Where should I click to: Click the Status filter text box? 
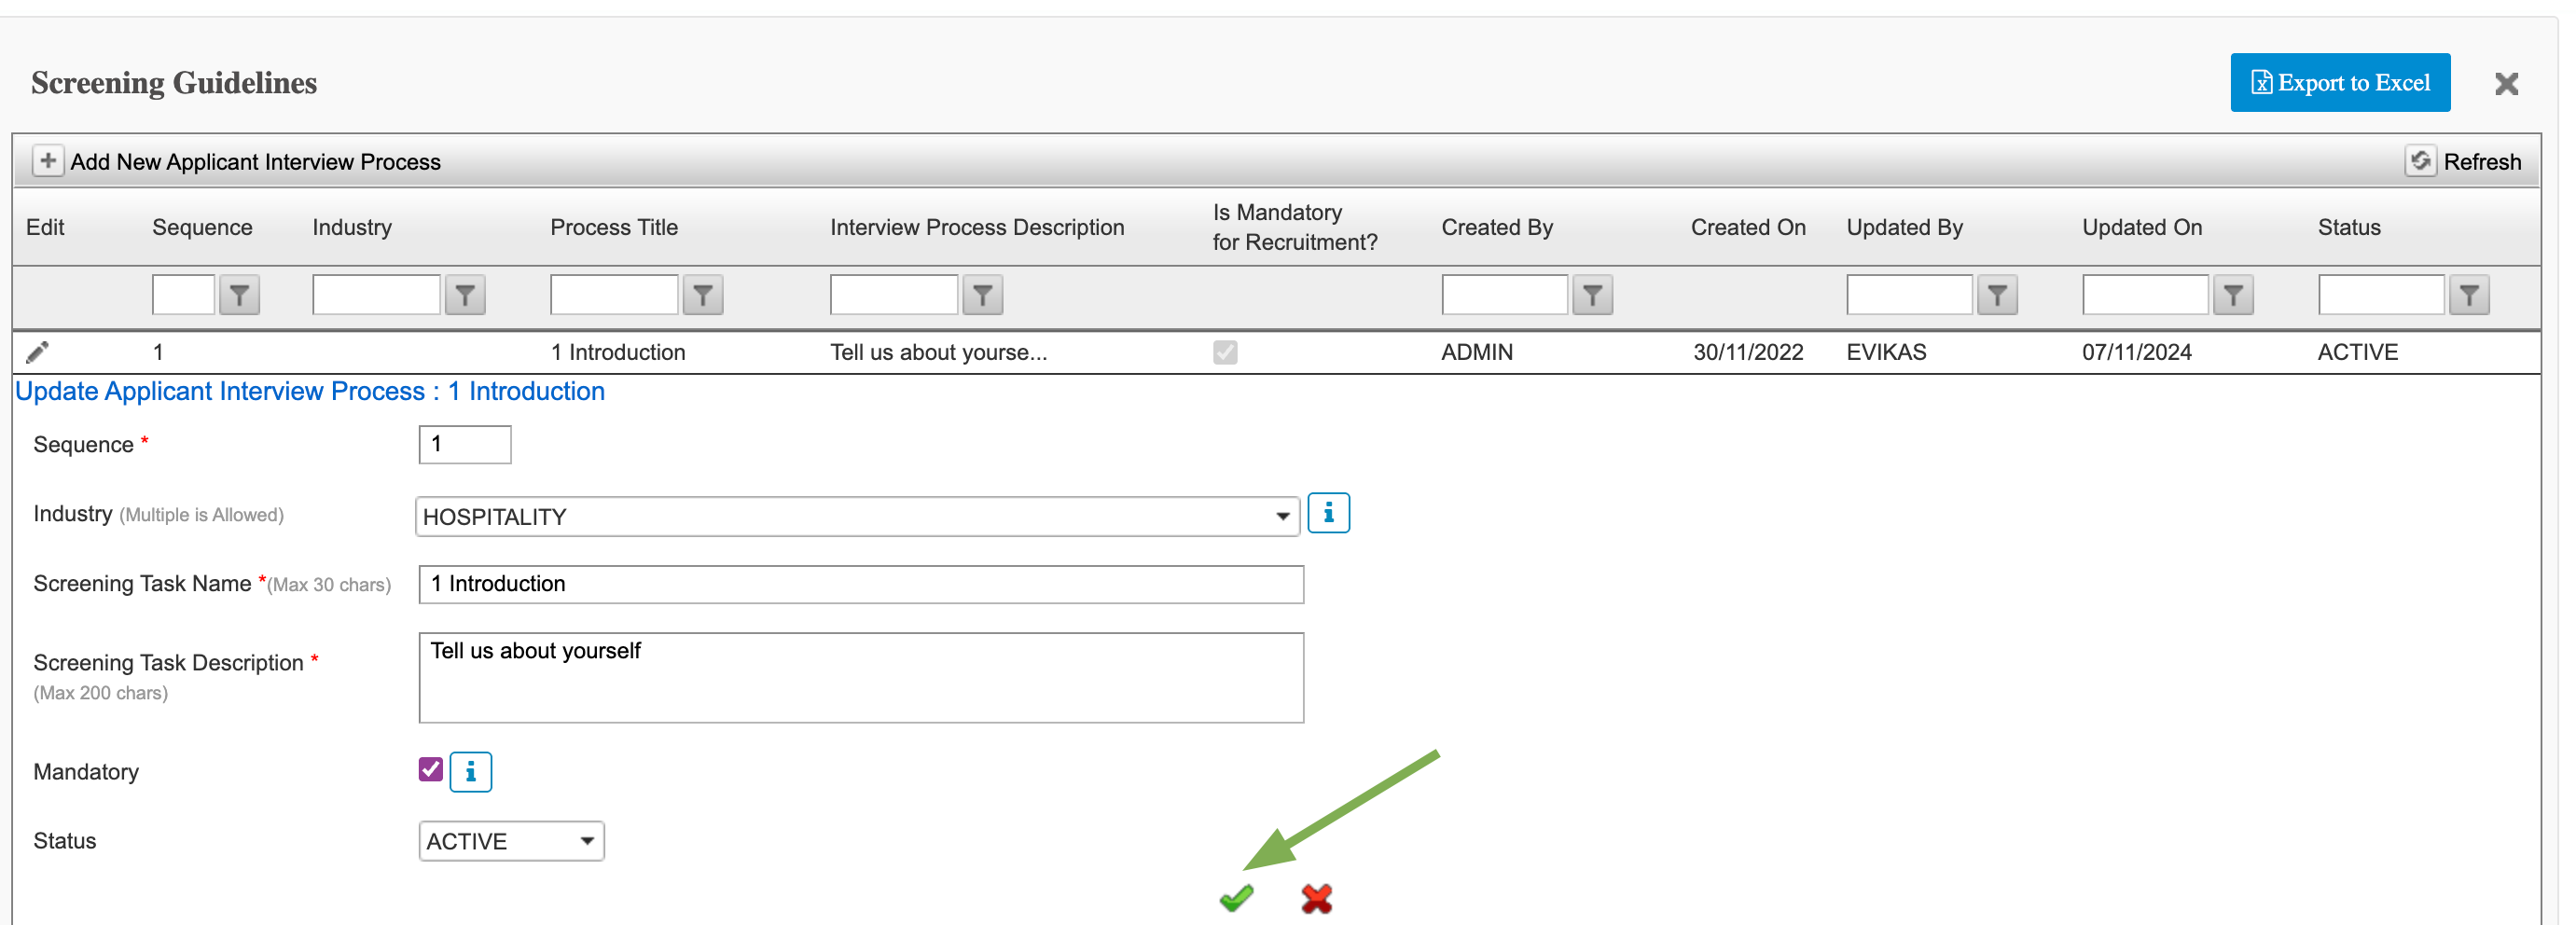2381,295
